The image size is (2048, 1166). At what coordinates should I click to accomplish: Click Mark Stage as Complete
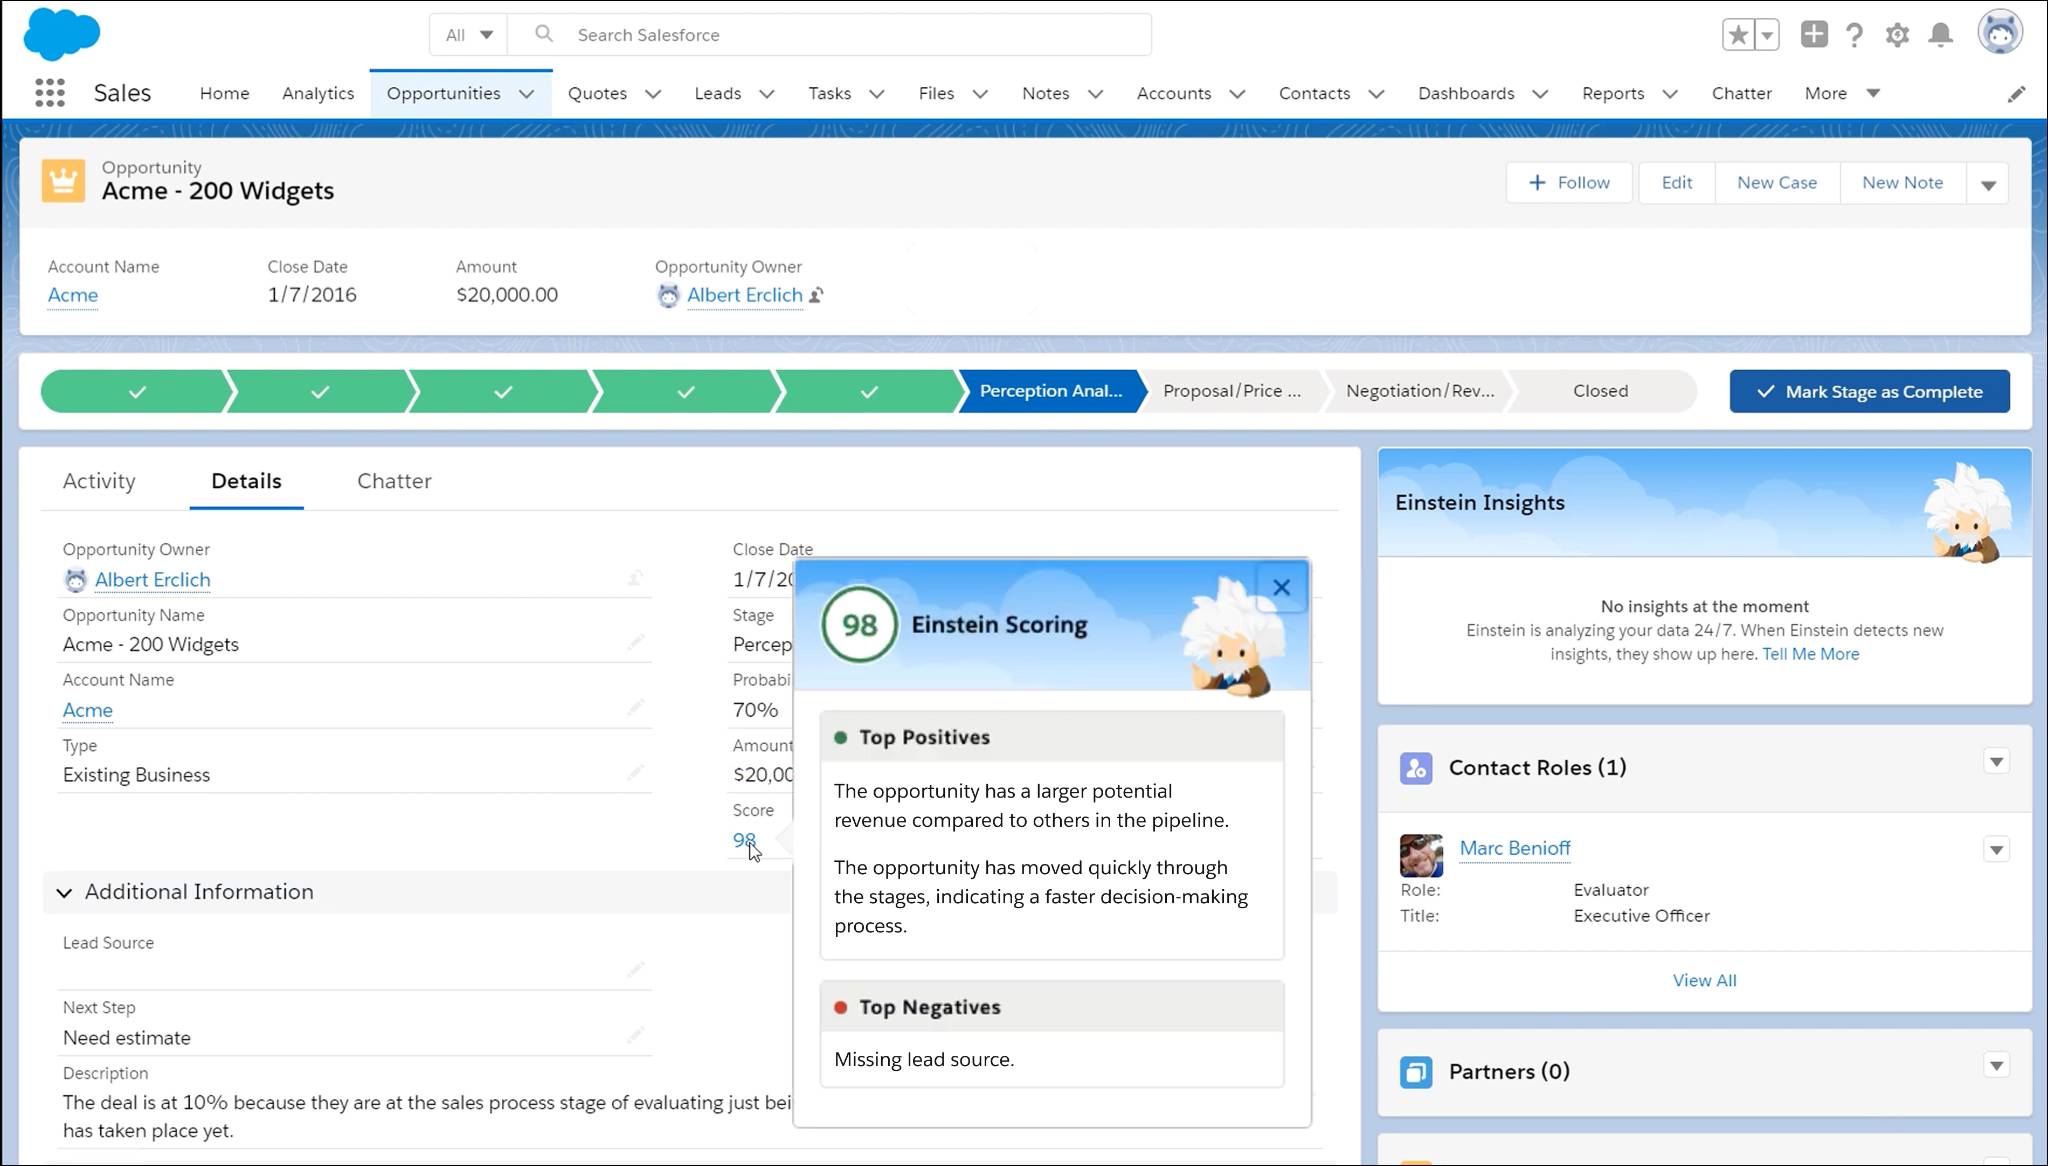[1869, 392]
